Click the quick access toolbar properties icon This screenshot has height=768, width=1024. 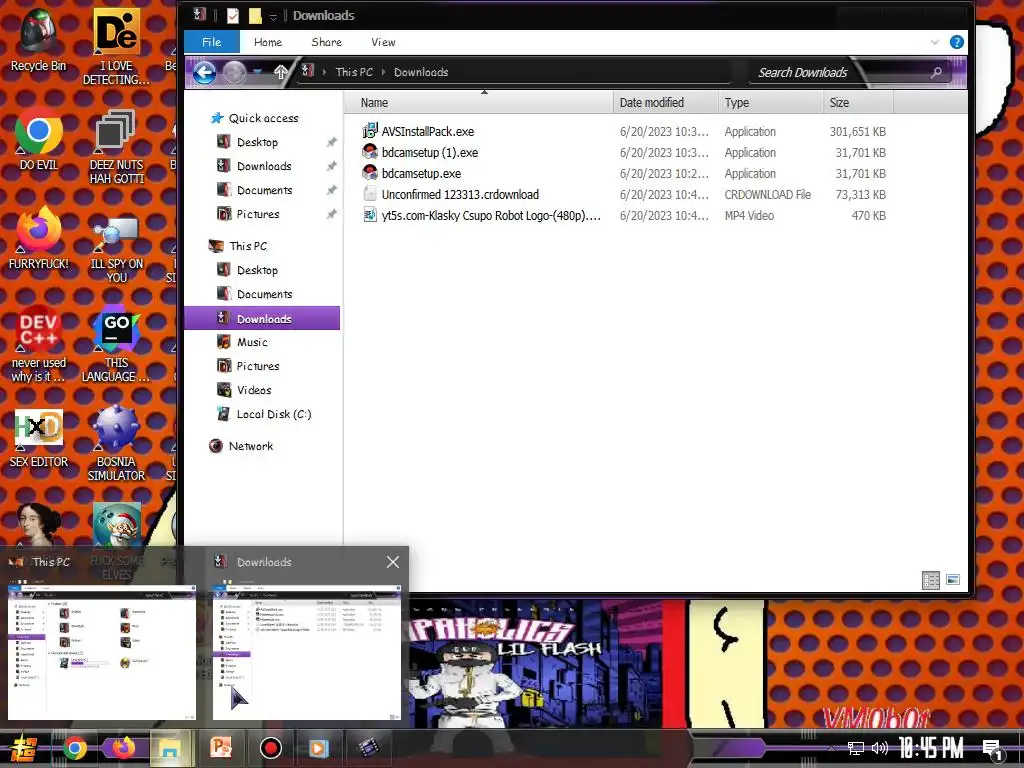coord(232,15)
